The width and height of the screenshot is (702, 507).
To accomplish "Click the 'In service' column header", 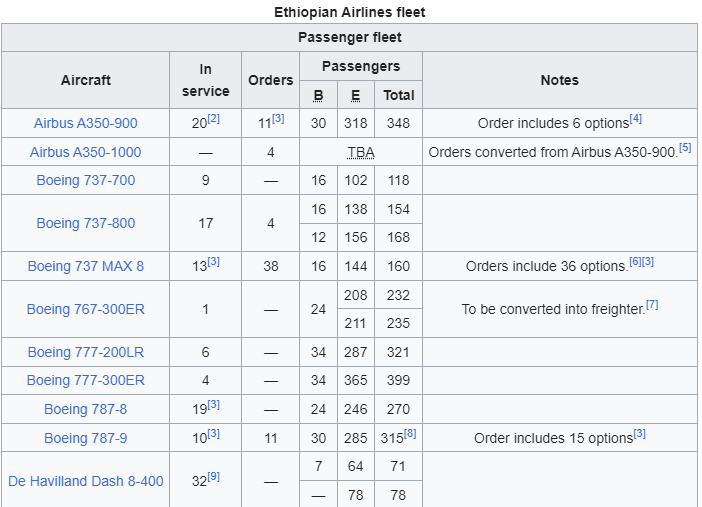I will [205, 80].
